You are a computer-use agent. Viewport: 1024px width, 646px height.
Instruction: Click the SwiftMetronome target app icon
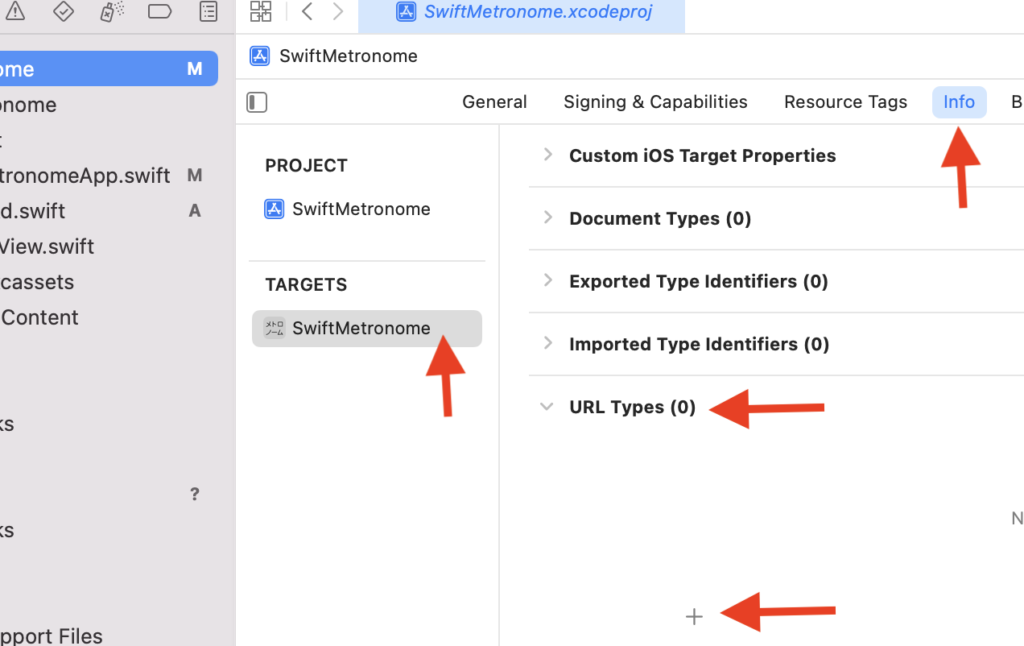click(x=274, y=328)
